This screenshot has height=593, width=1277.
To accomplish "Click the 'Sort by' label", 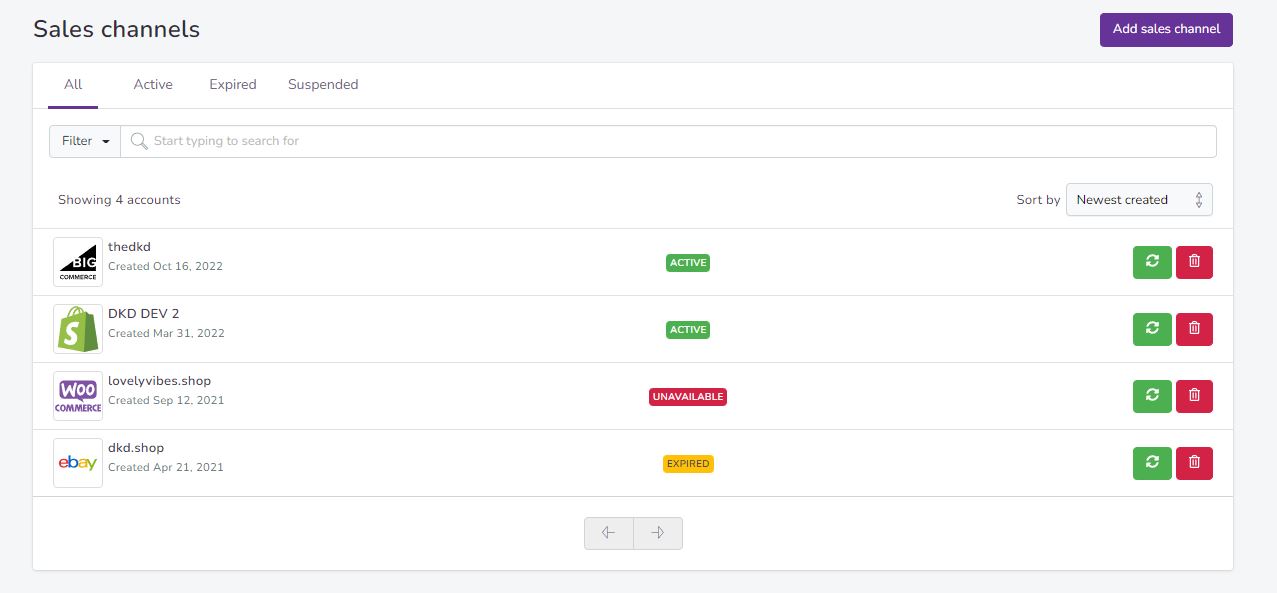I will tap(1038, 200).
